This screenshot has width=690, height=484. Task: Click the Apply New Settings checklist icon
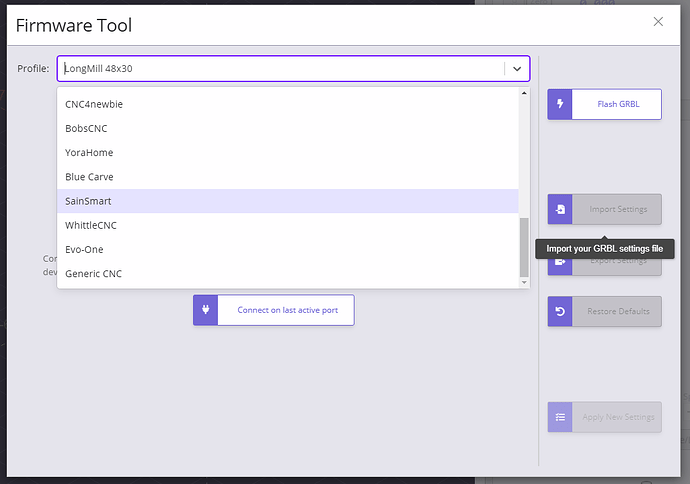pyautogui.click(x=560, y=417)
